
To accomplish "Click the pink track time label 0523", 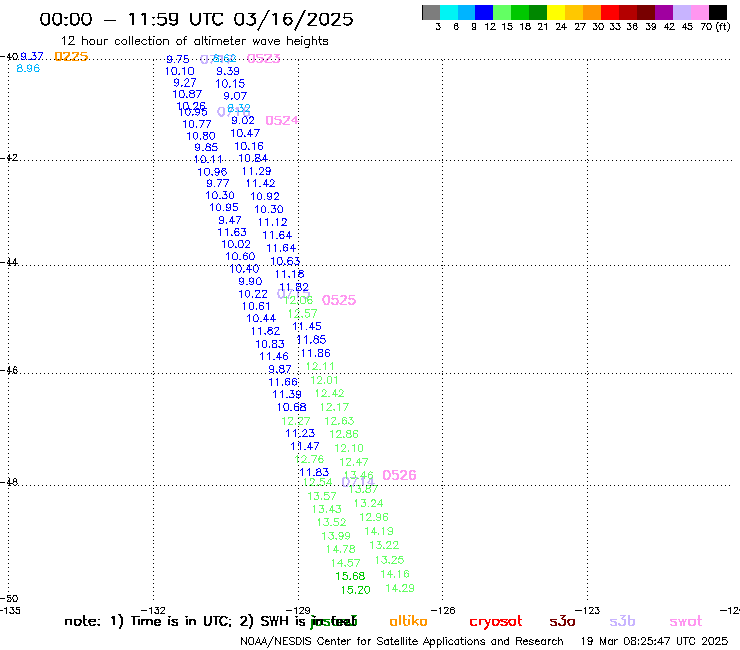I will pos(263,59).
